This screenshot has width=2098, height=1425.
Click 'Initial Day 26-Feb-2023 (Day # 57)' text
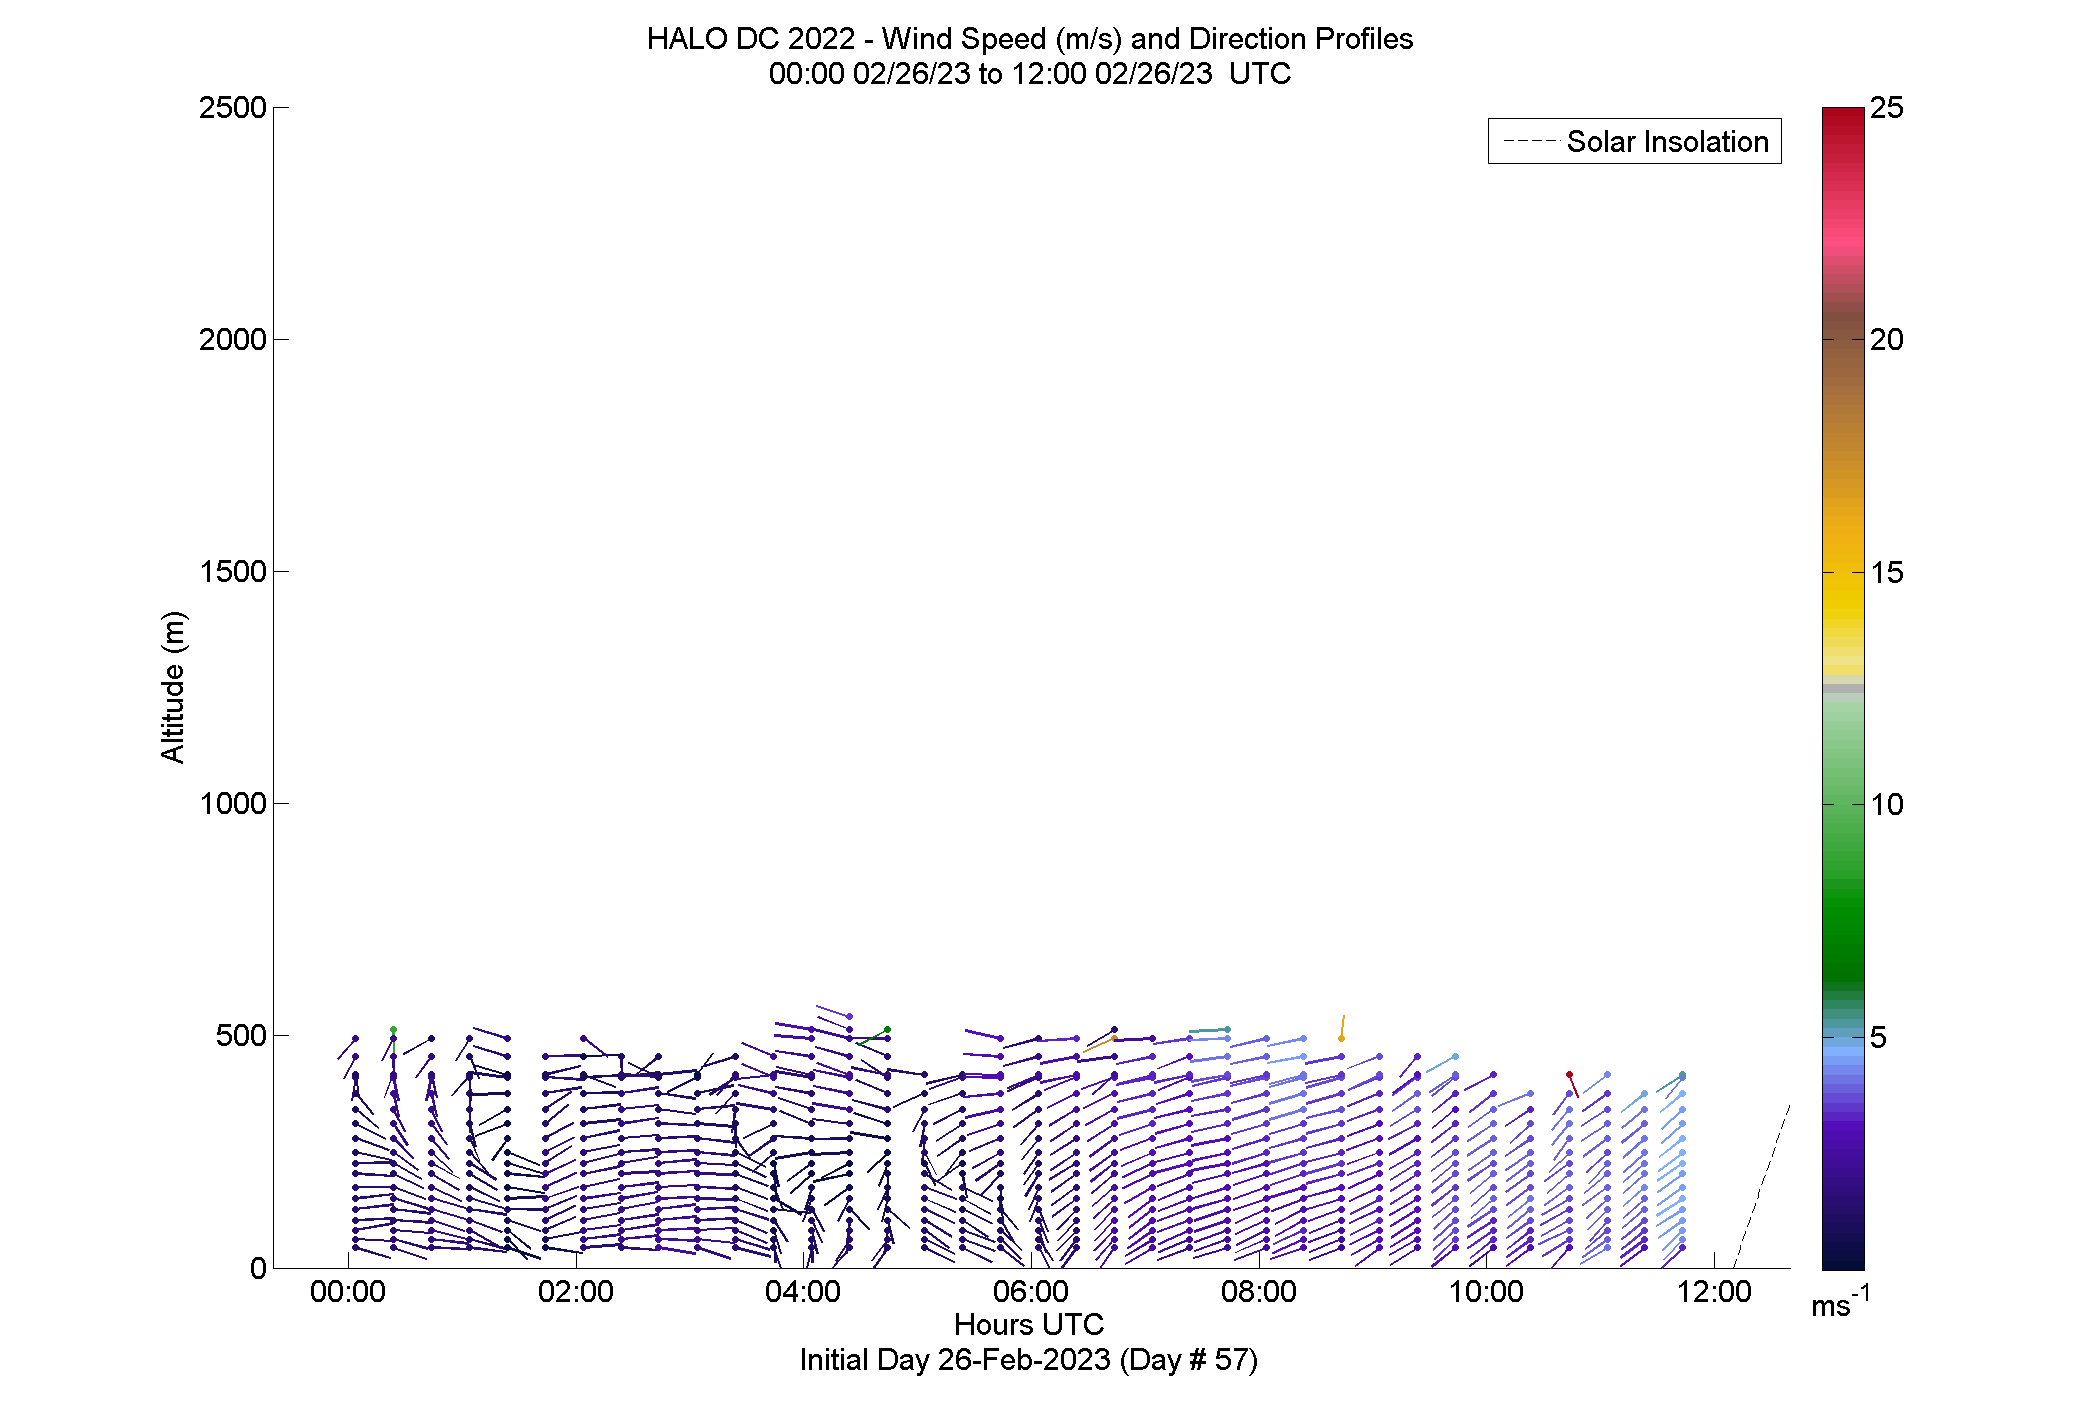tap(1029, 1360)
